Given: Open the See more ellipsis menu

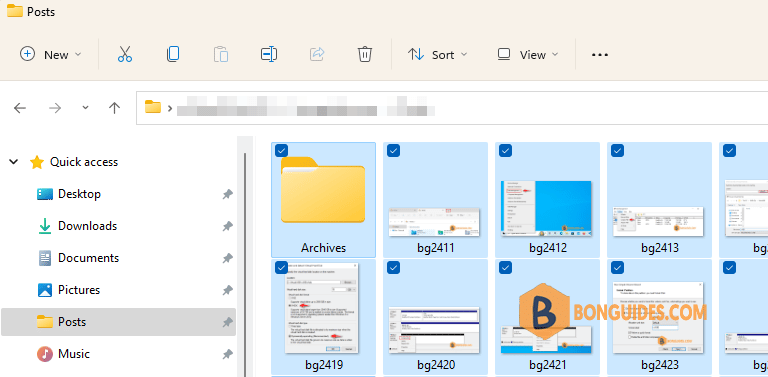Looking at the screenshot, I should click(600, 55).
